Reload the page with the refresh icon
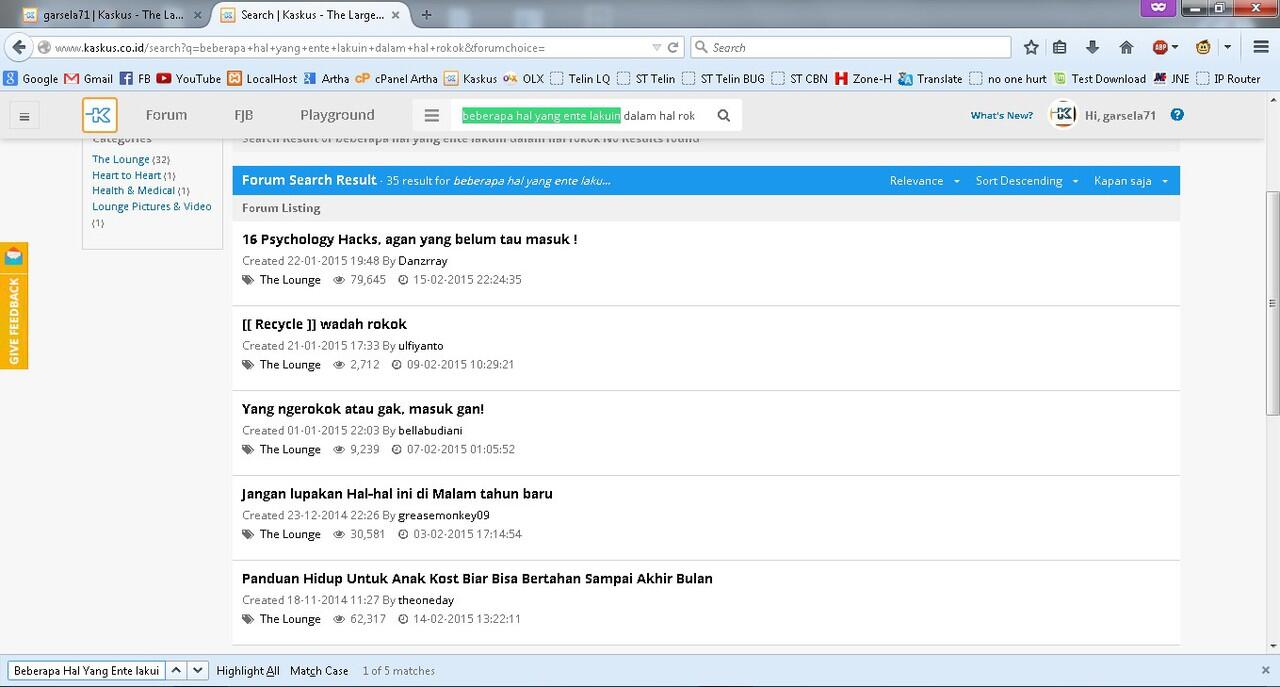1280x687 pixels. pos(673,47)
